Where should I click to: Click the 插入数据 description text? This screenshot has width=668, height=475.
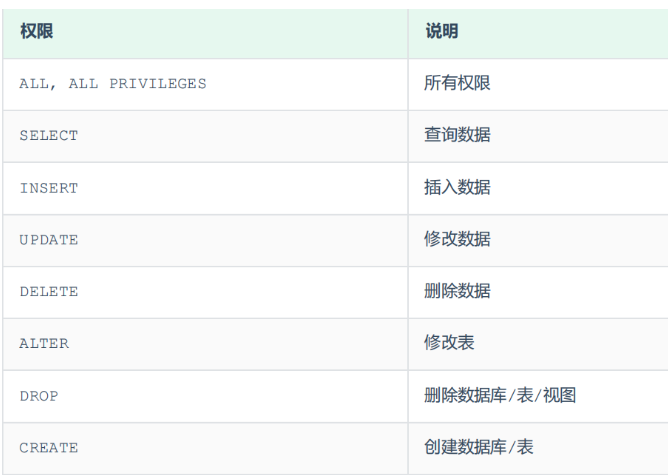click(457, 187)
